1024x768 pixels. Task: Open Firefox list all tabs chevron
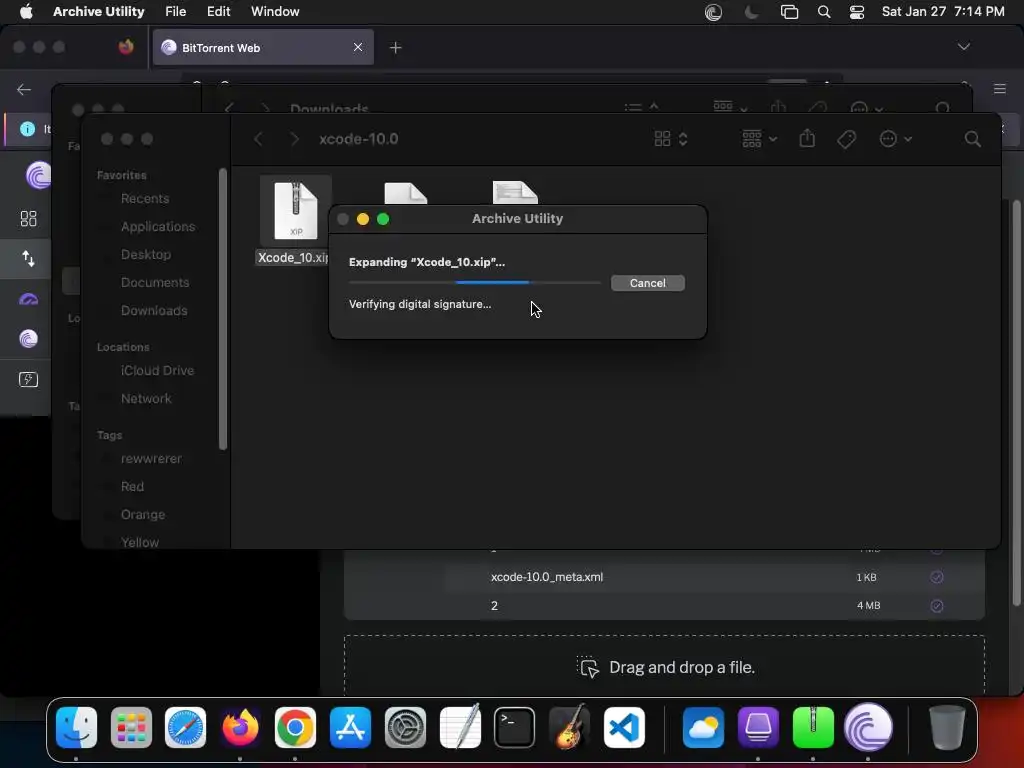(963, 47)
